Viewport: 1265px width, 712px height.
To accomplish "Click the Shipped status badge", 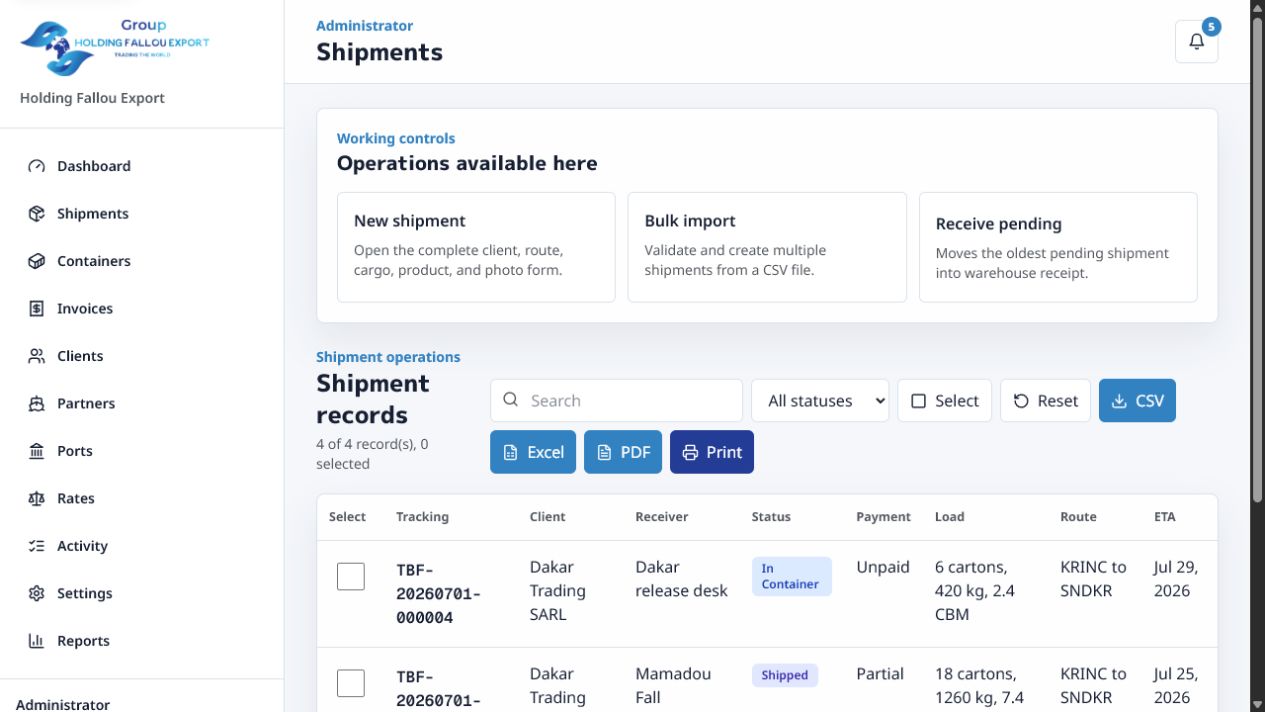I will point(785,675).
